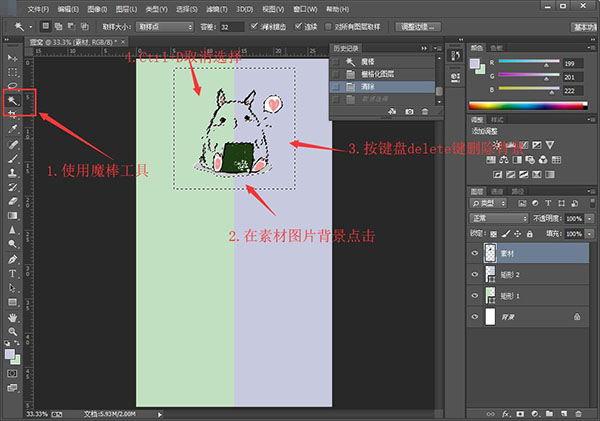Open fill 100% slider arrow
This screenshot has width=600, height=421.
[x=590, y=233]
